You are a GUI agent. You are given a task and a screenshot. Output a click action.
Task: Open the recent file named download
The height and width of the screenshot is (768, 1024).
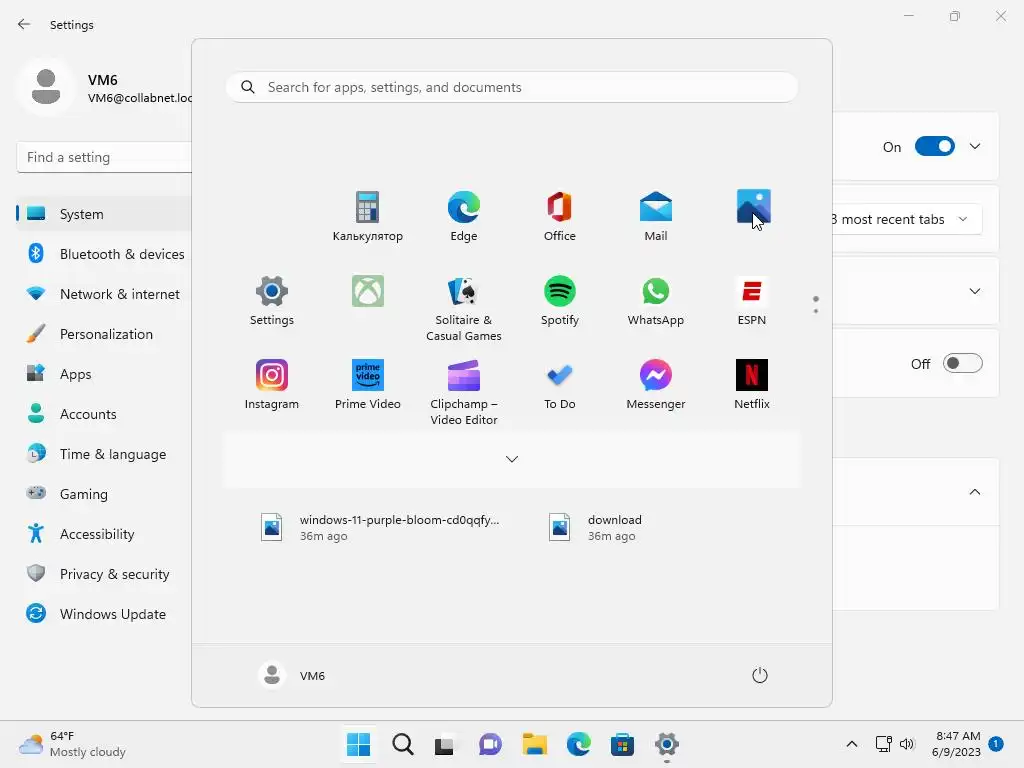point(596,528)
